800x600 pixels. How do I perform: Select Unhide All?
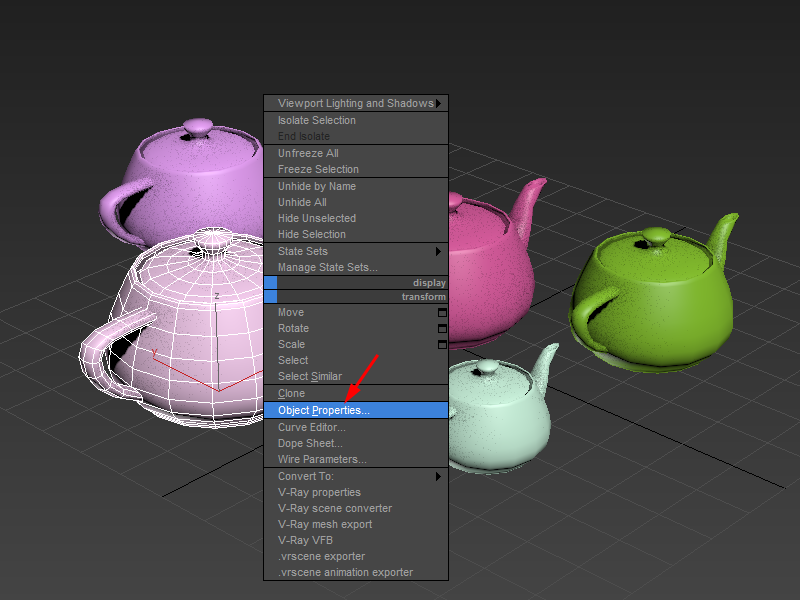tap(356, 202)
